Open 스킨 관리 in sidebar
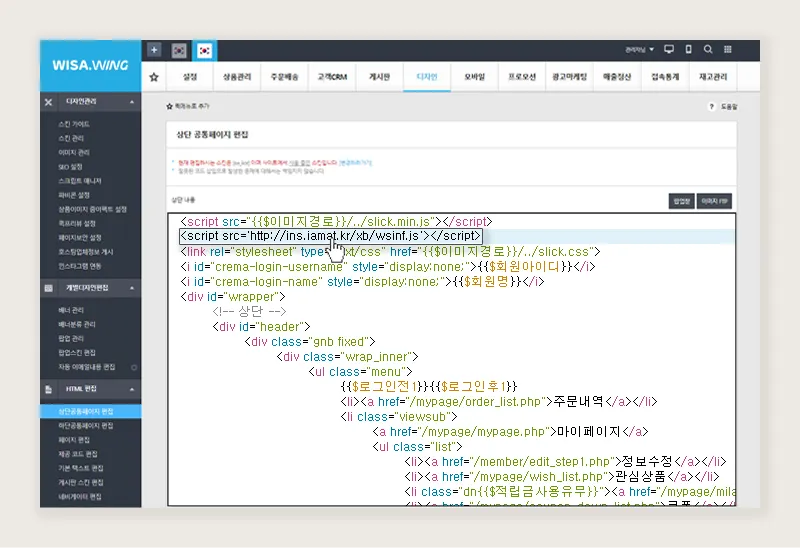800x548 pixels. click(x=71, y=138)
